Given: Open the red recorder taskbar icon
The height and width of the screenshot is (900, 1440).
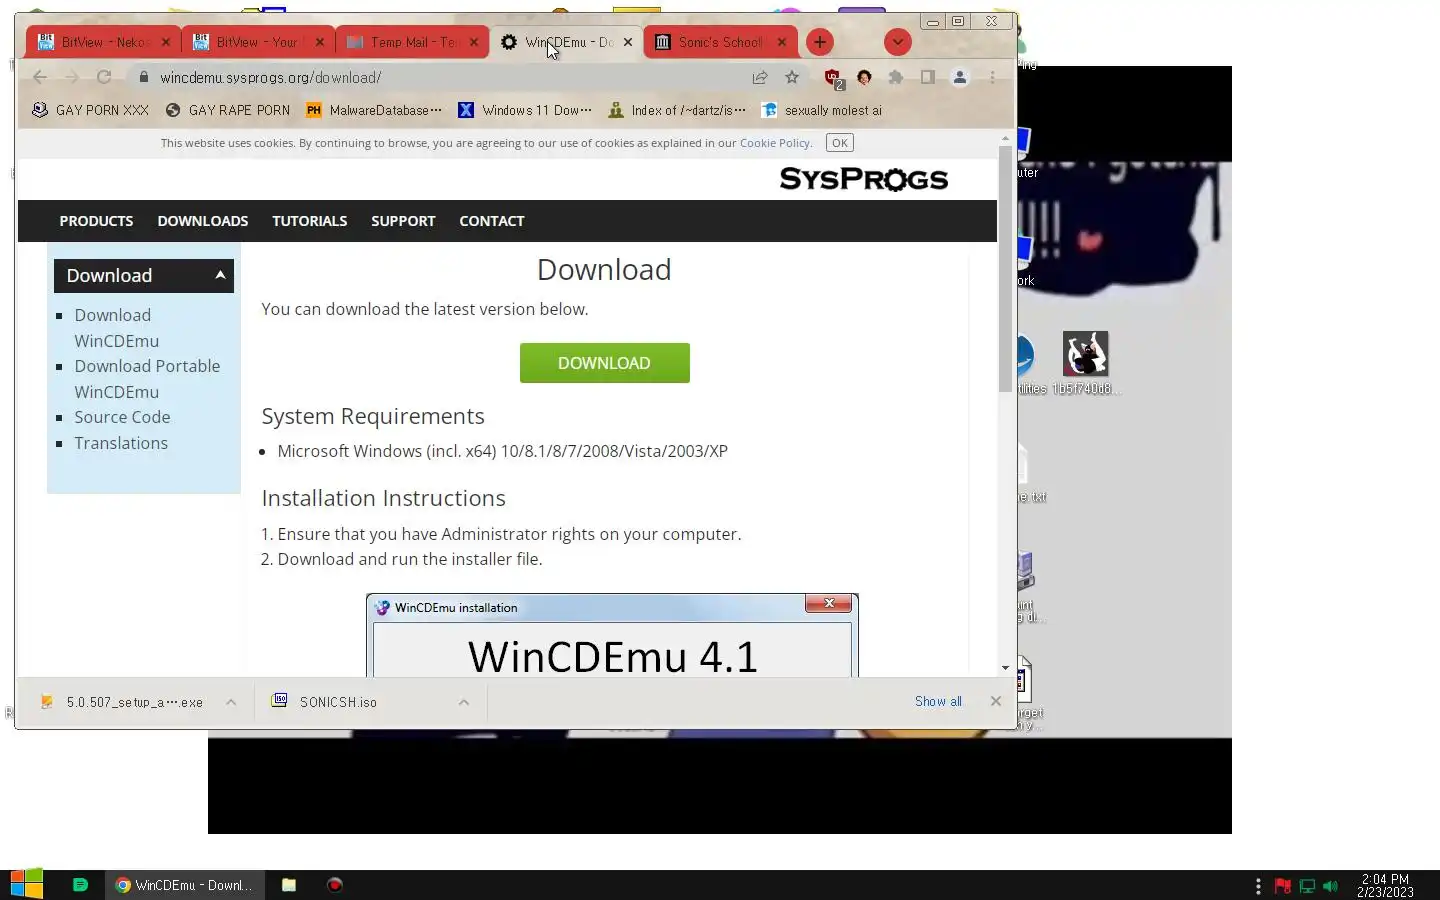Looking at the screenshot, I should coord(335,884).
